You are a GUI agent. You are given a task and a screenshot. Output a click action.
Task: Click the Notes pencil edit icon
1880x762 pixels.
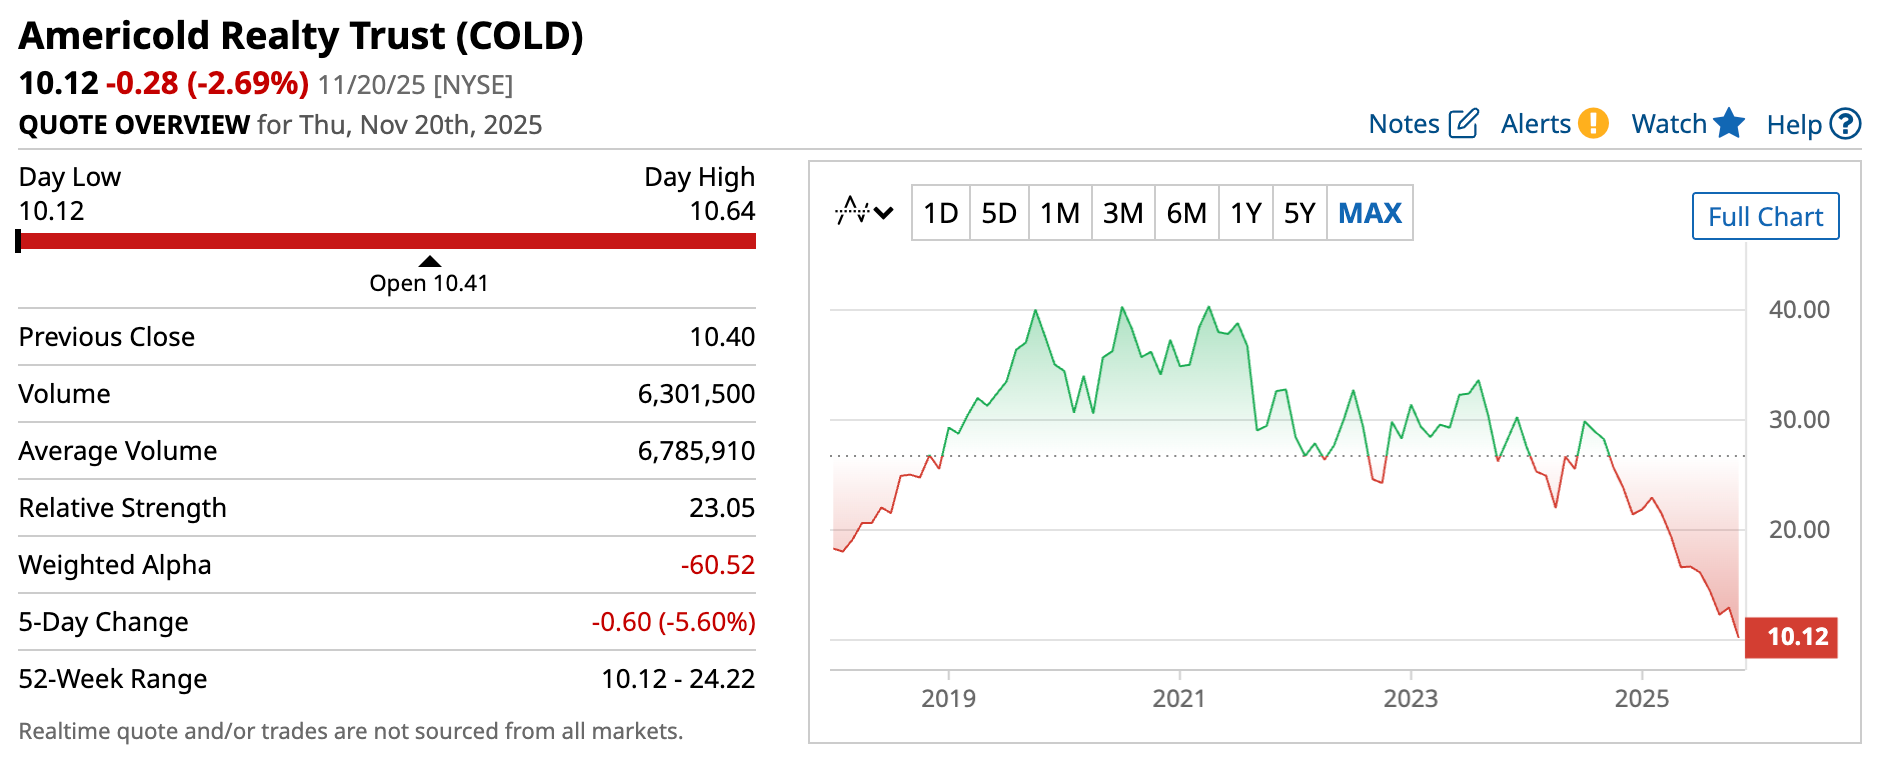pyautogui.click(x=1463, y=123)
